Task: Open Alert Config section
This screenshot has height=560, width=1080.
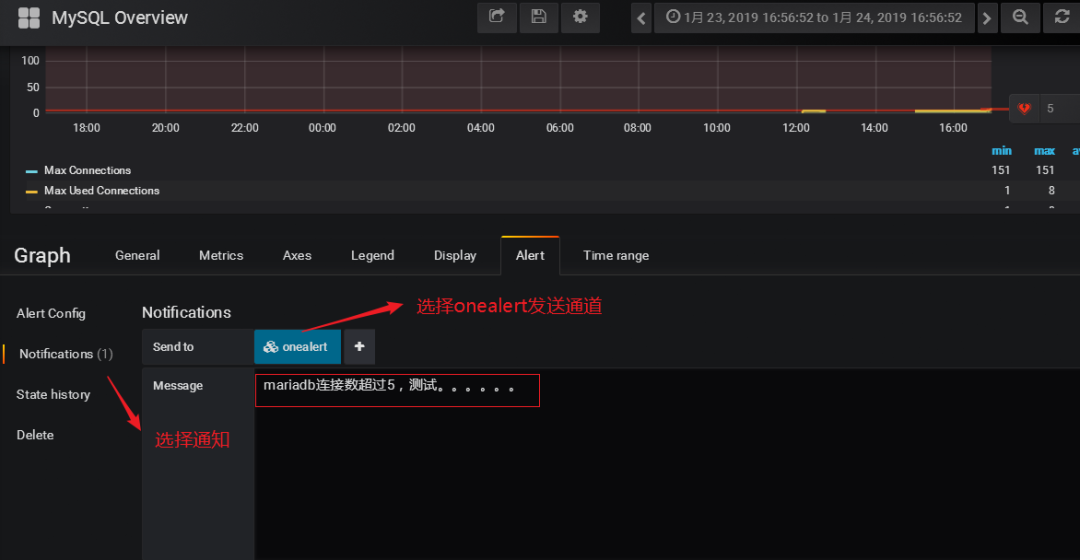Action: [51, 313]
